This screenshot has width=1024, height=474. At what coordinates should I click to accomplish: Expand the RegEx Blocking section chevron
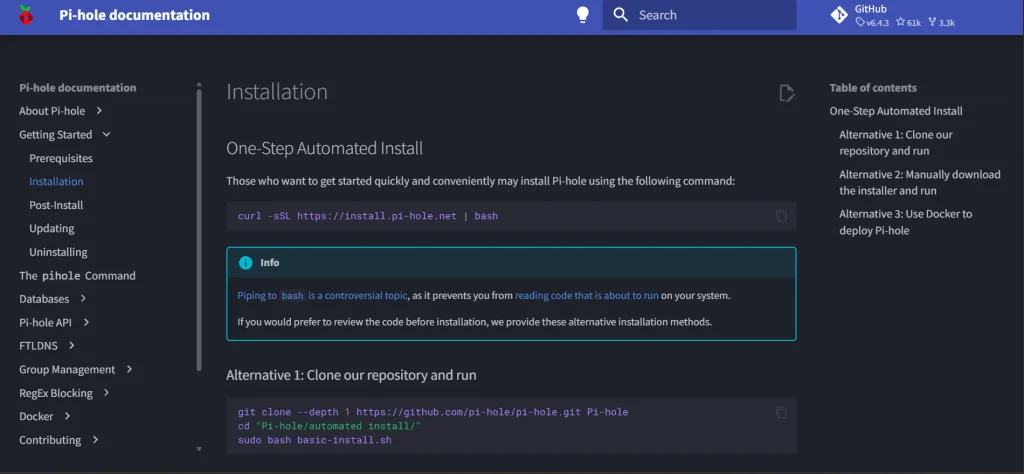point(106,393)
